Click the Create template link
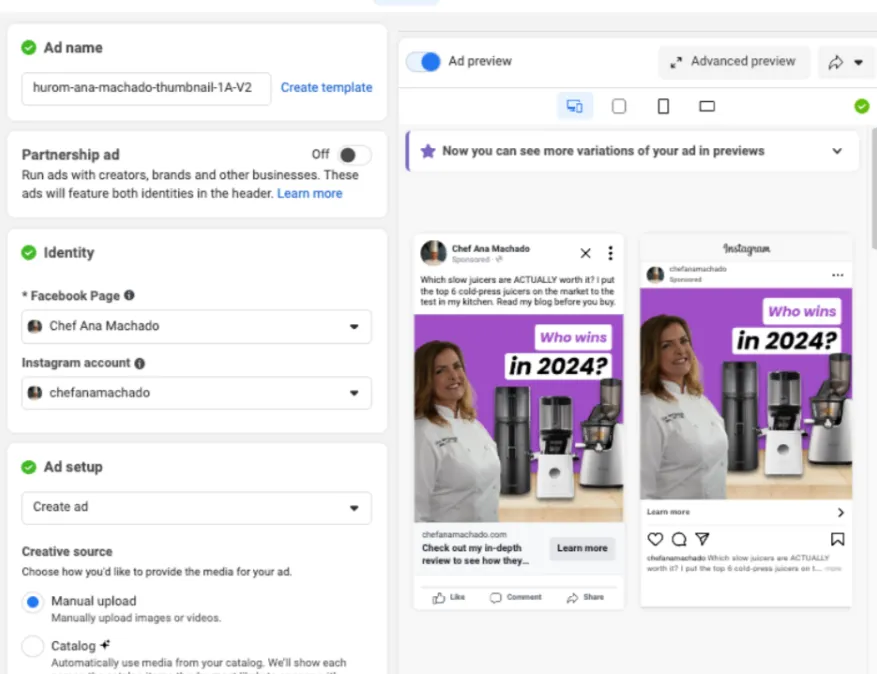The image size is (877, 674). [x=326, y=88]
